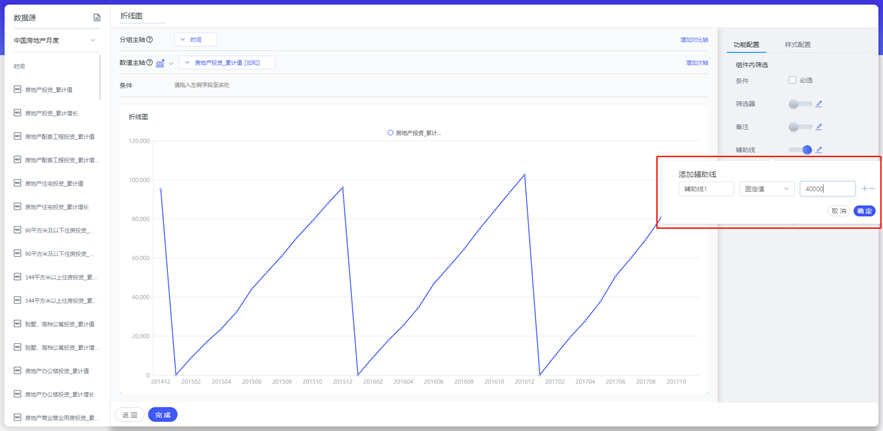Viewport: 883px width, 431px height.
Task: Expand the 时间 group axis dropdown
Action: 195,40
